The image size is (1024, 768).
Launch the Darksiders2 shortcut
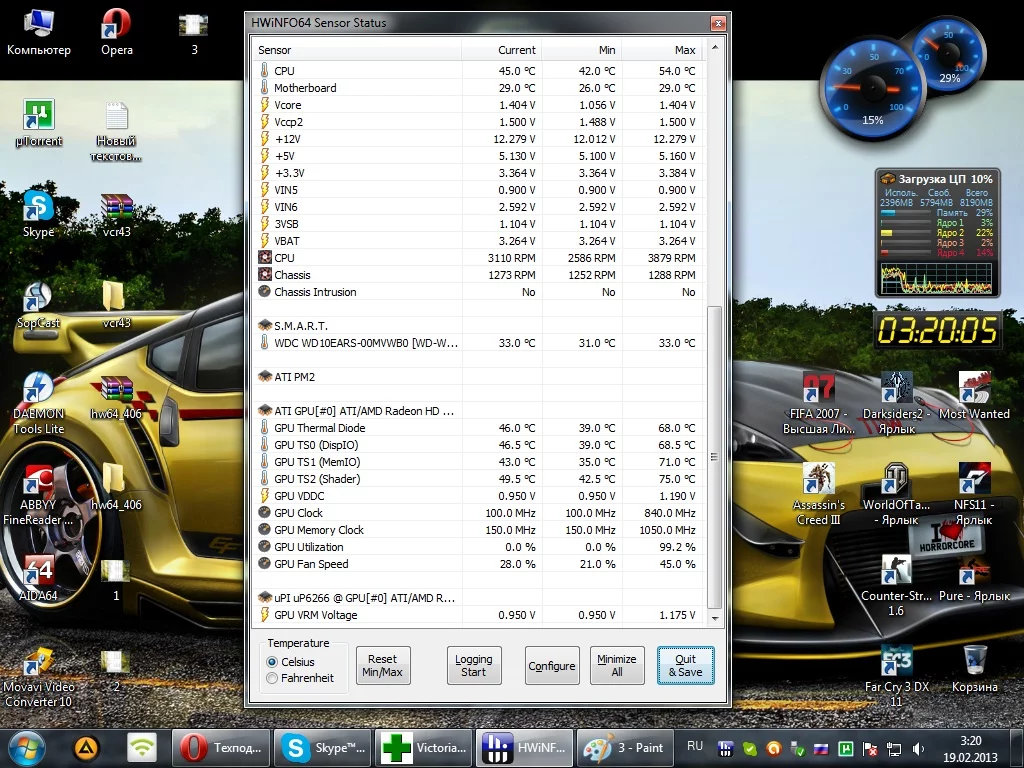point(896,404)
